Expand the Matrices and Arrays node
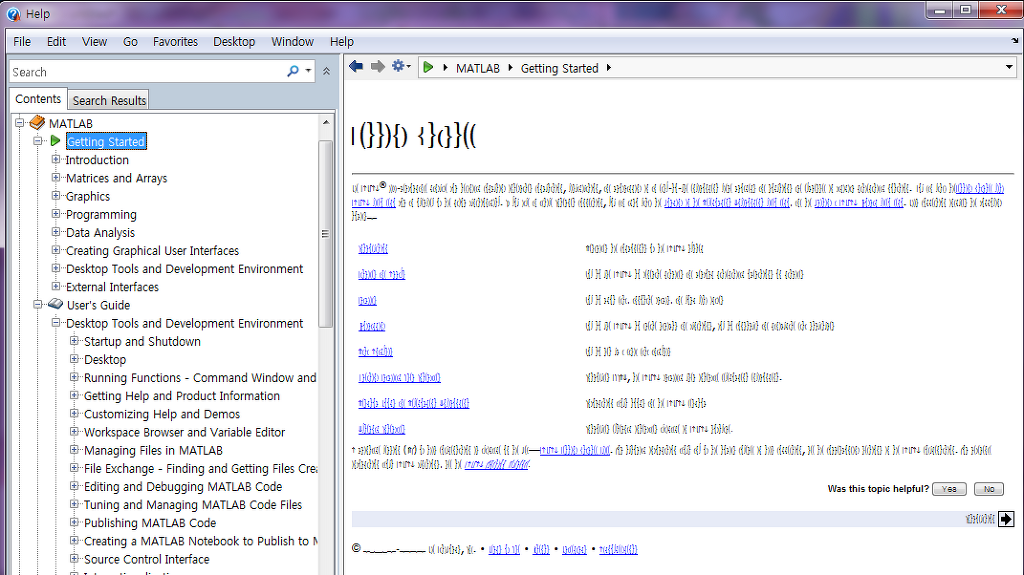Screen dimensions: 1024x575 click(x=56, y=178)
